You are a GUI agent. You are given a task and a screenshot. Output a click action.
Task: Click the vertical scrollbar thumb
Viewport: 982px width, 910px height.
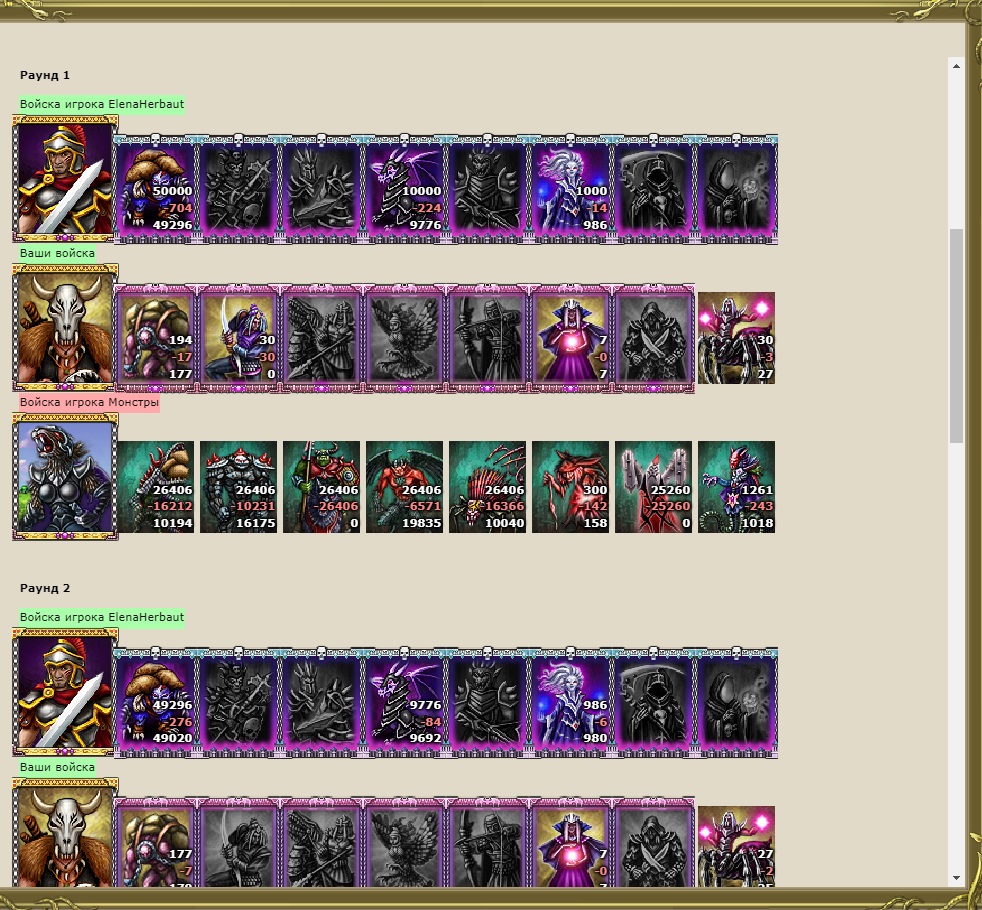[x=956, y=336]
